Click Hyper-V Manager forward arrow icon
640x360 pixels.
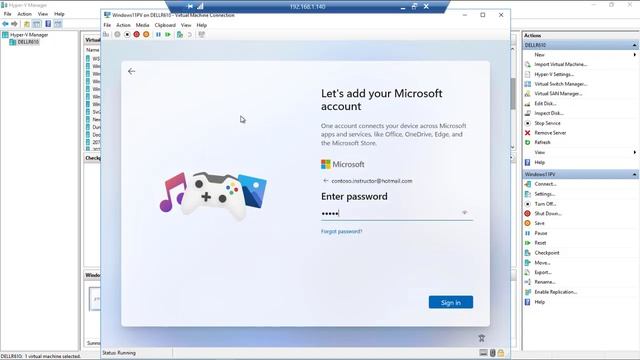pyautogui.click(x=14, y=24)
